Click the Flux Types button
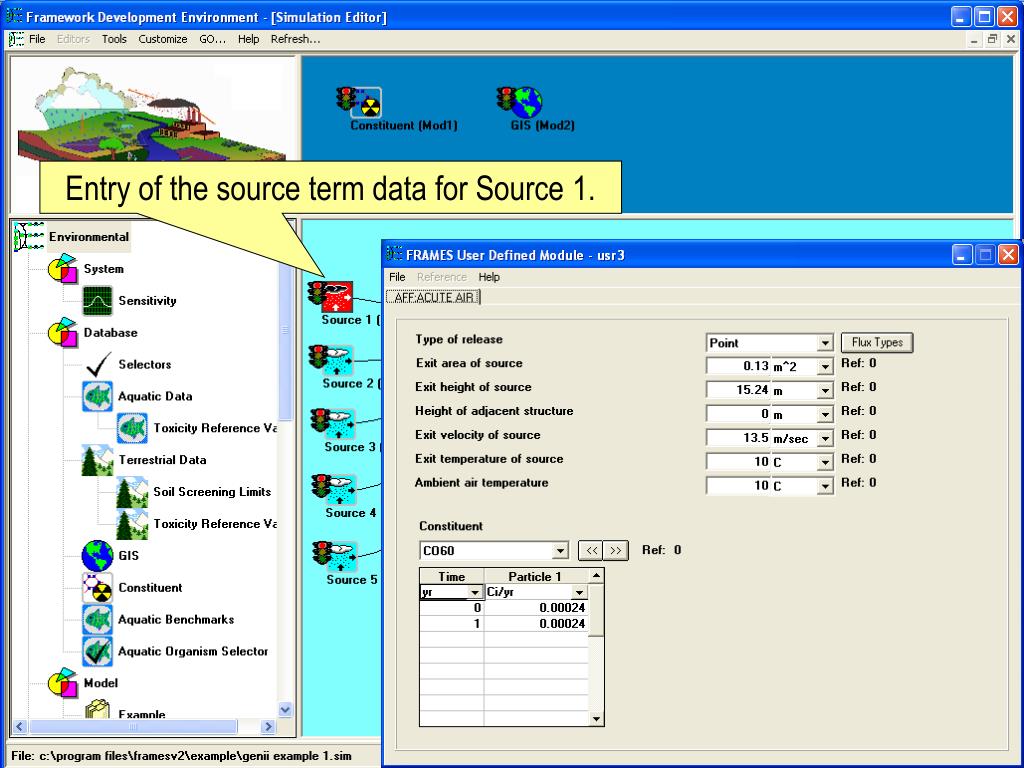 [877, 342]
